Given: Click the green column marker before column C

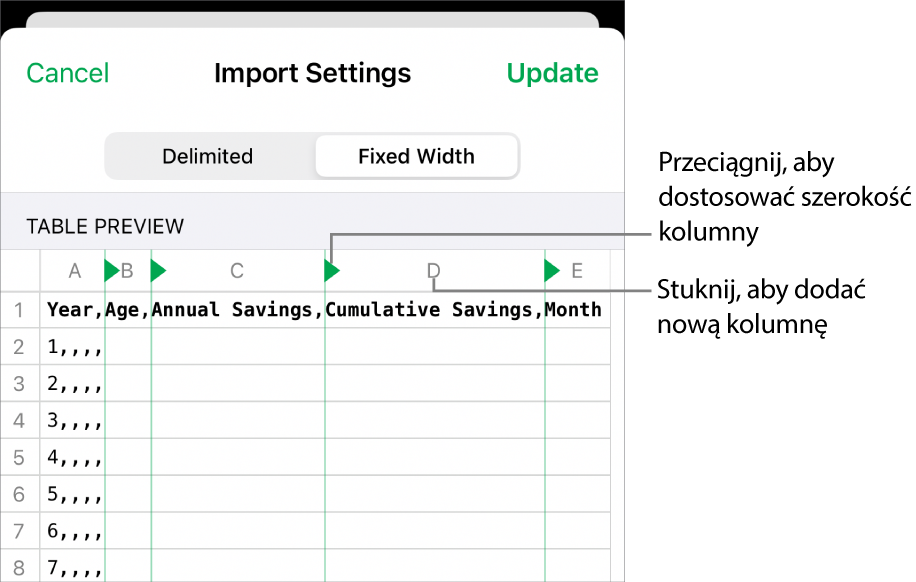Looking at the screenshot, I should coord(157,270).
